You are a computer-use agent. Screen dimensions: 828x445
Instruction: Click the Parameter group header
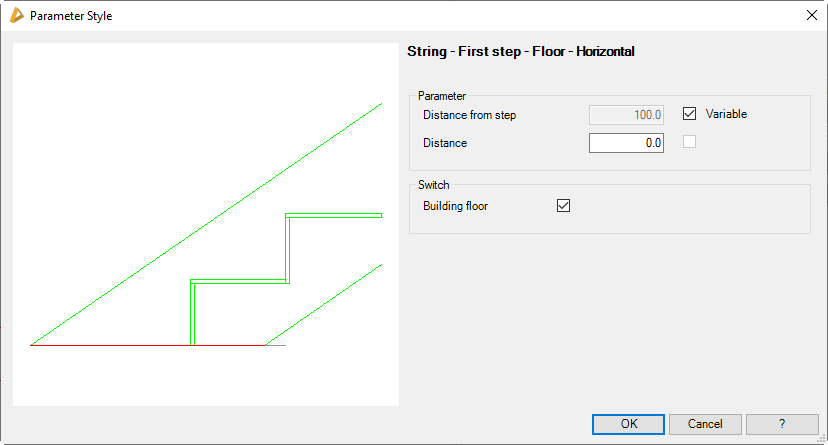click(x=442, y=96)
